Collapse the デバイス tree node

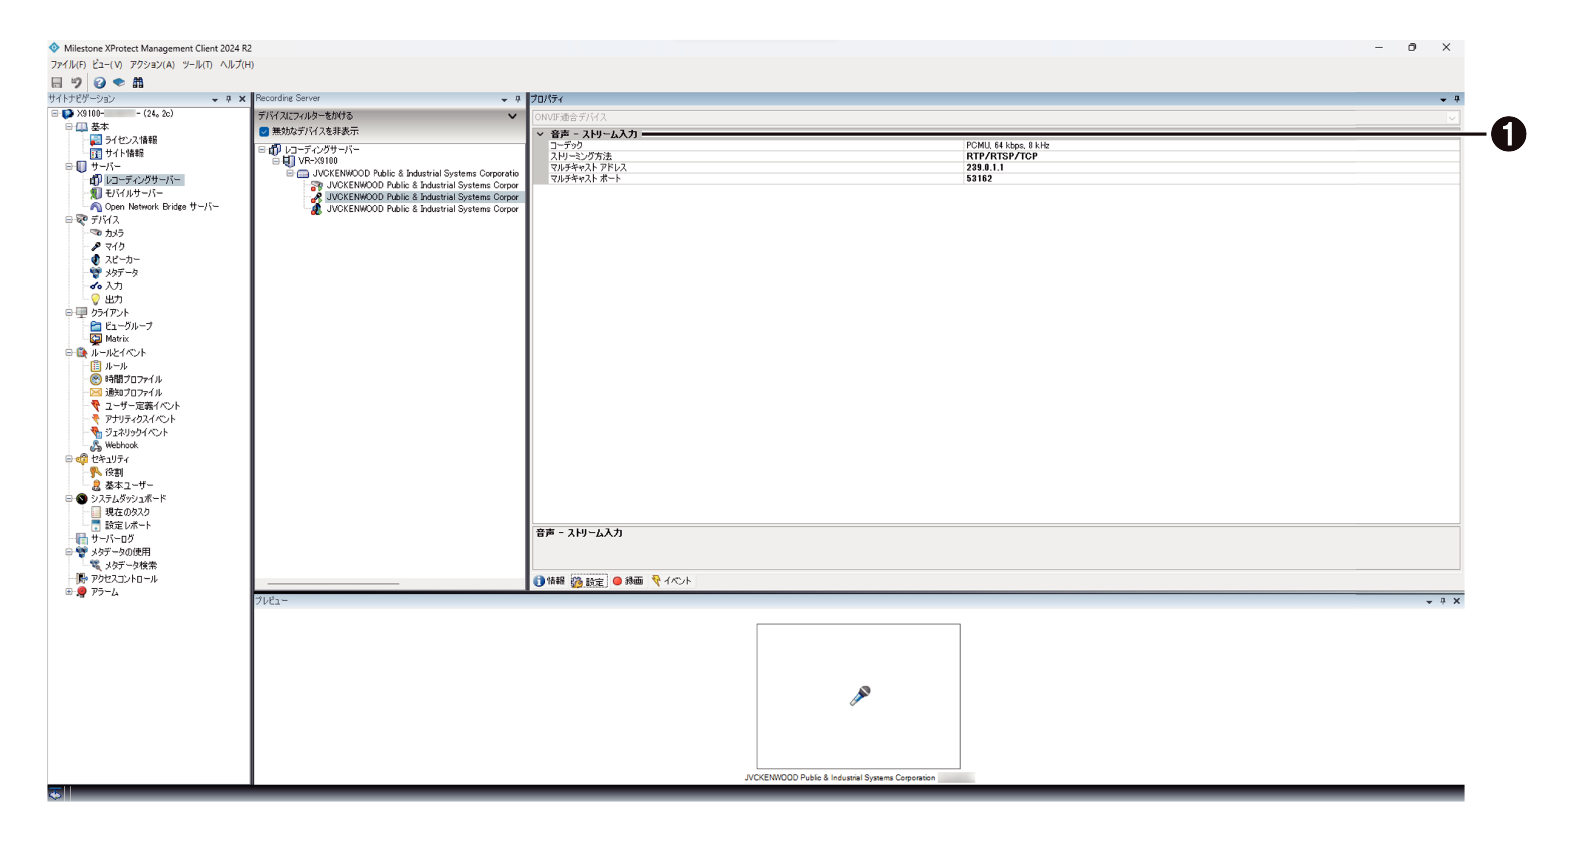coord(69,220)
